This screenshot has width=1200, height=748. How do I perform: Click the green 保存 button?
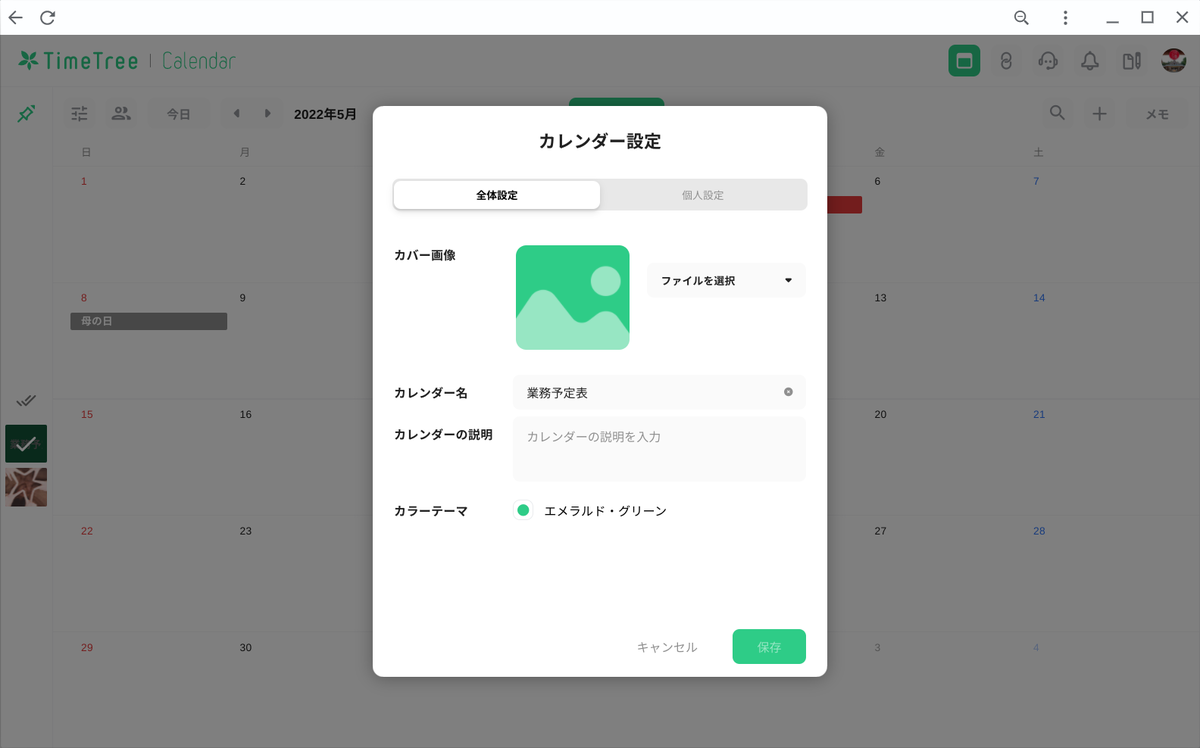point(769,647)
